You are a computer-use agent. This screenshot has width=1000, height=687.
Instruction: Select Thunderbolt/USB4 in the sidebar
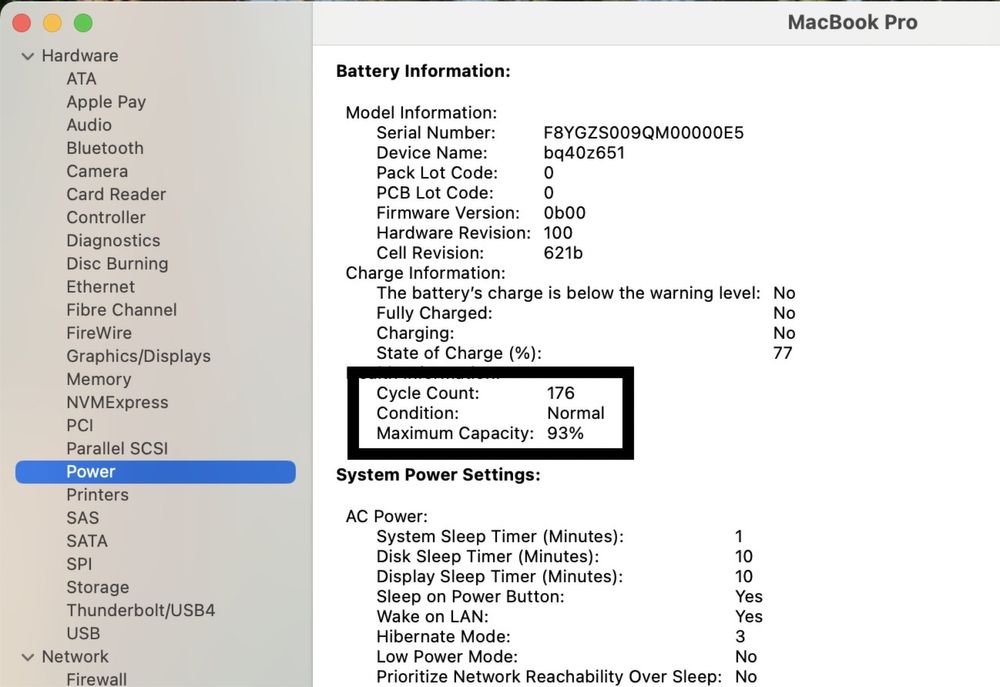click(x=141, y=610)
